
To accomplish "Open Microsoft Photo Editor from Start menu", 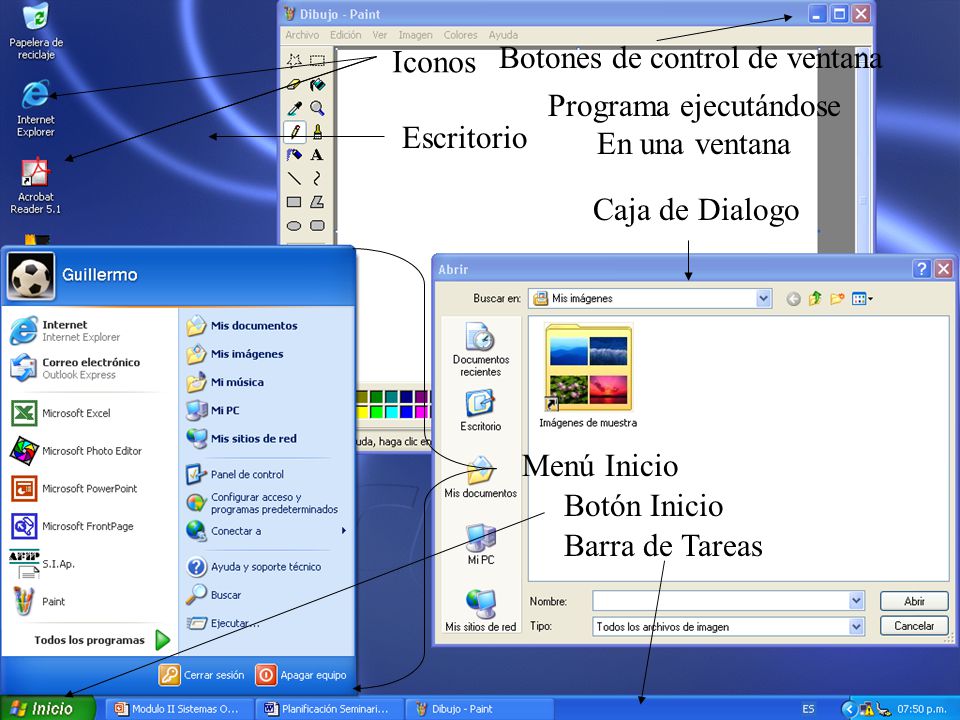I will point(76,451).
